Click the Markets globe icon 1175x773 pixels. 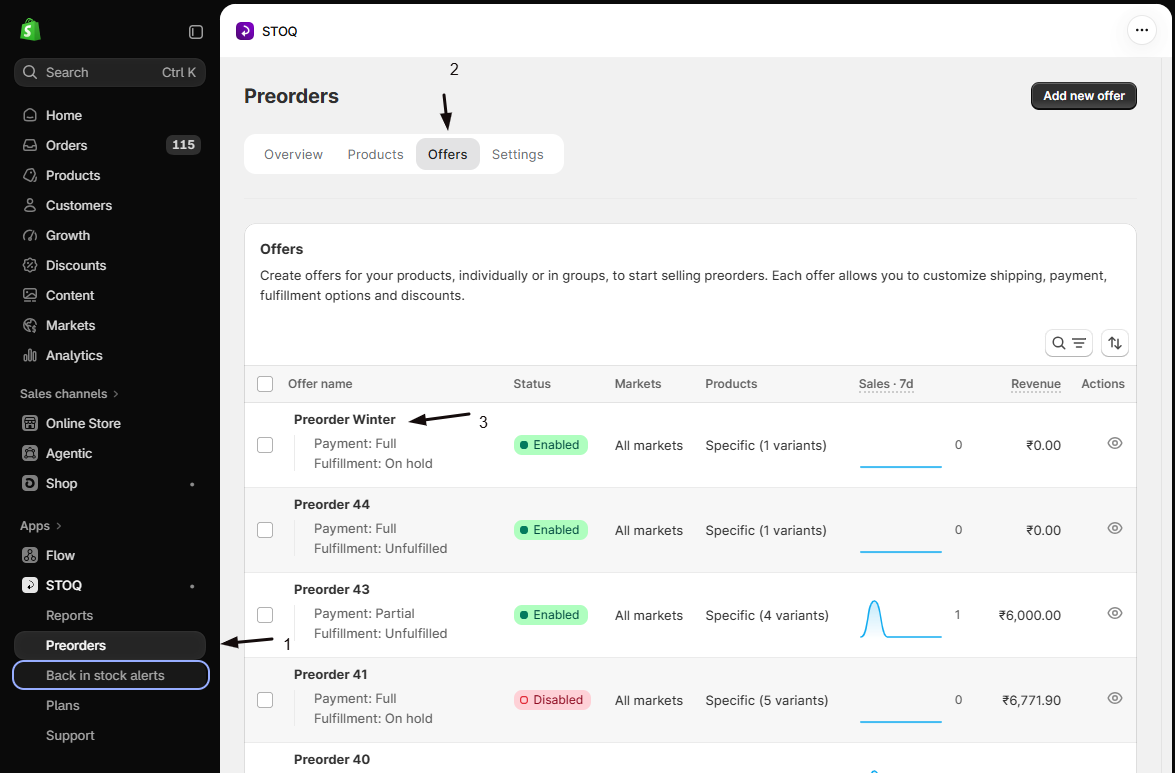pyautogui.click(x=30, y=325)
